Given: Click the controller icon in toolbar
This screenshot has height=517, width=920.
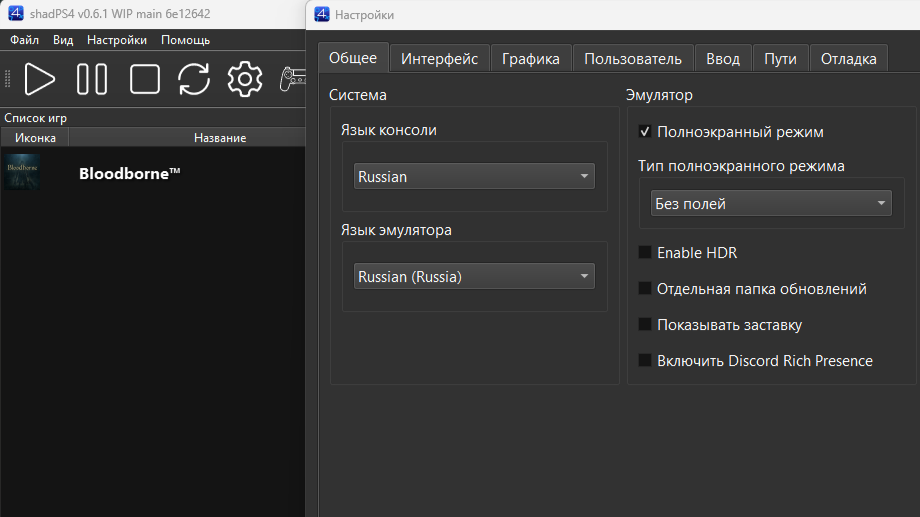Looking at the screenshot, I should 292,79.
